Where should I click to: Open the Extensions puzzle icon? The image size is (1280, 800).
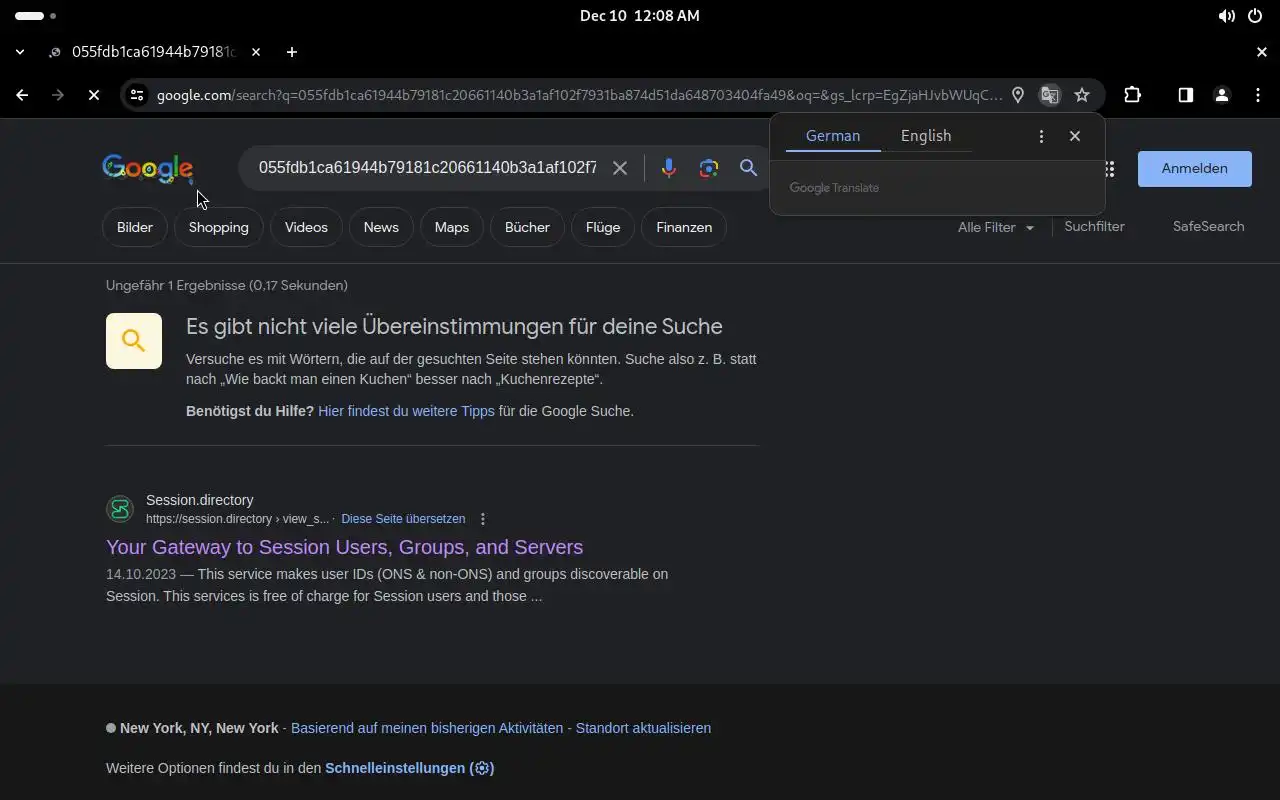coord(1132,95)
